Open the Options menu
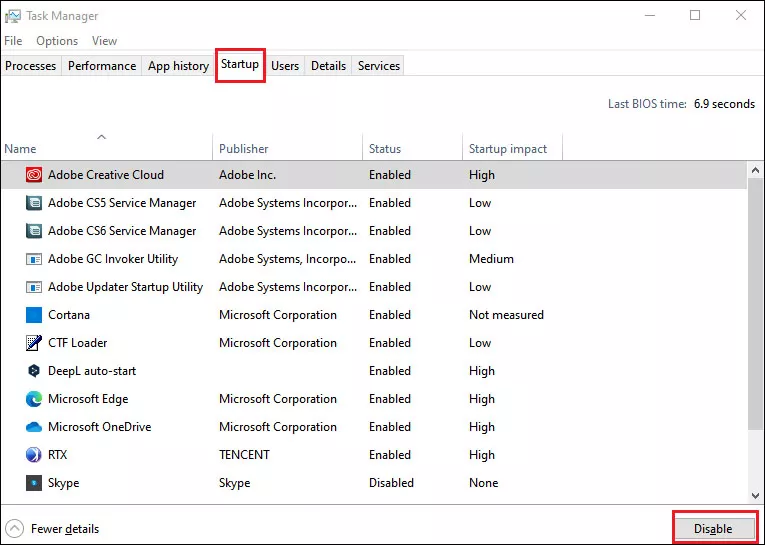 tap(57, 41)
